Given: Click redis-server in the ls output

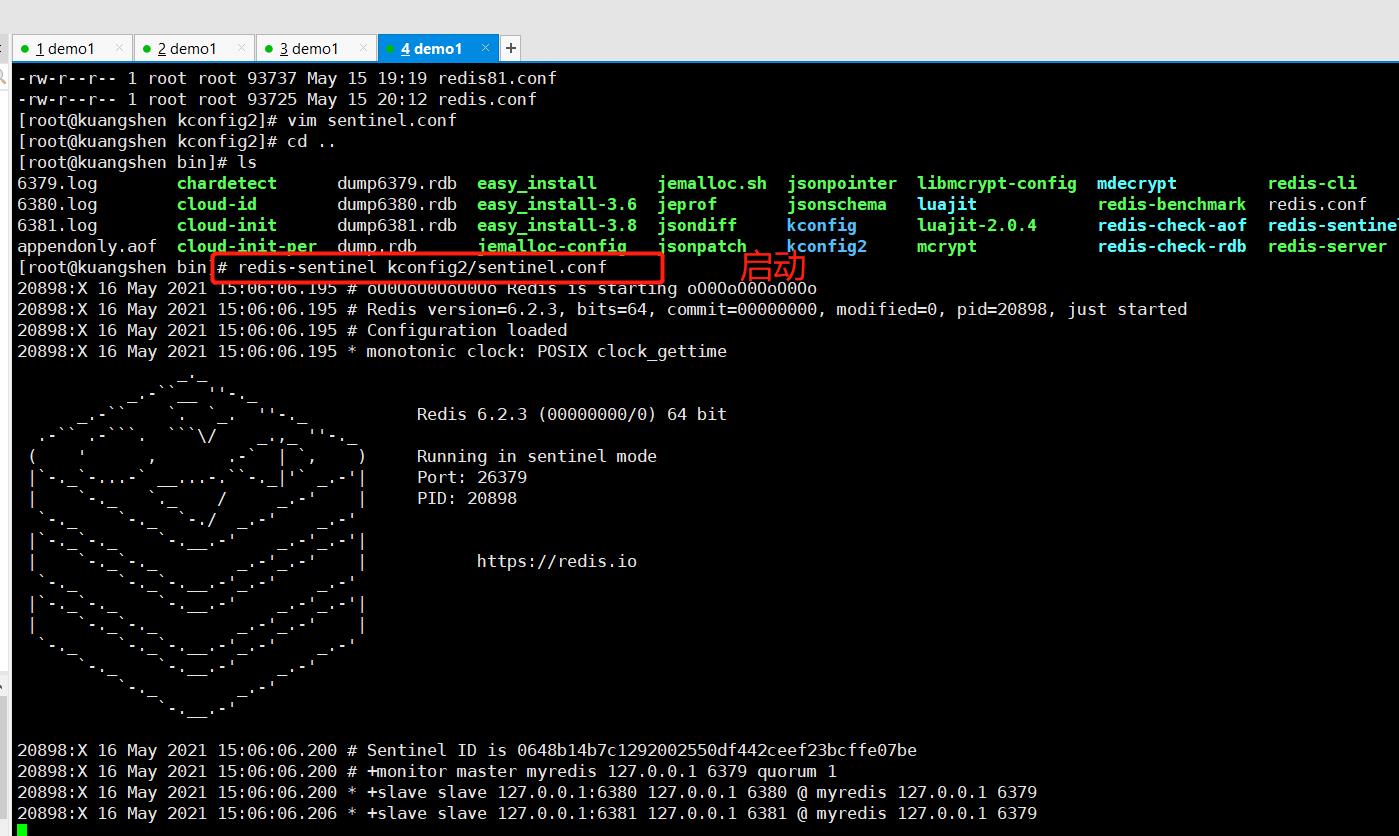Looking at the screenshot, I should [x=1327, y=246].
